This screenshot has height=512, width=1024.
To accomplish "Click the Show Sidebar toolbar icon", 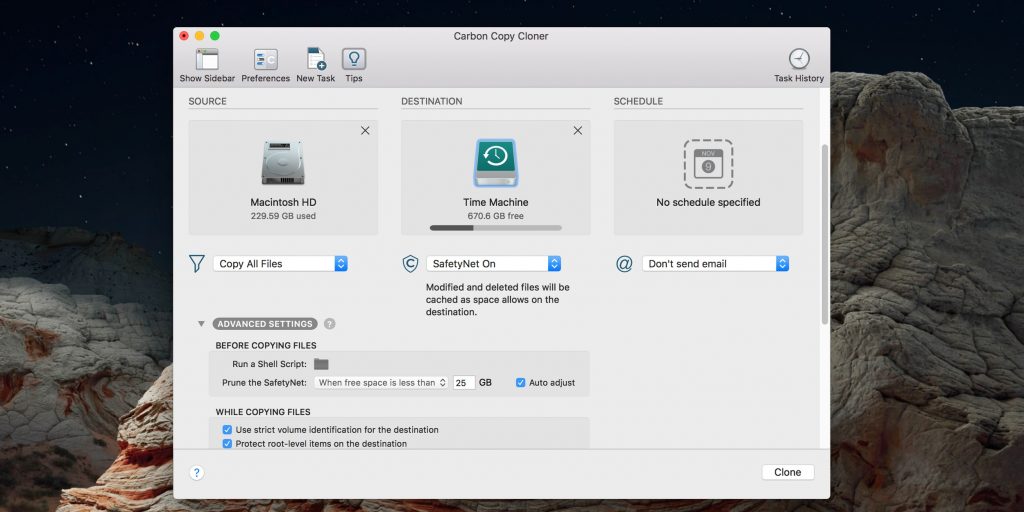I will coord(207,59).
